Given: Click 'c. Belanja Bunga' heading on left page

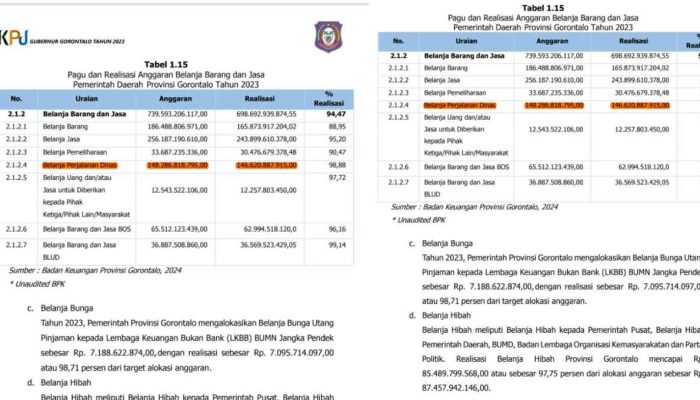Looking at the screenshot, I should (x=60, y=308).
